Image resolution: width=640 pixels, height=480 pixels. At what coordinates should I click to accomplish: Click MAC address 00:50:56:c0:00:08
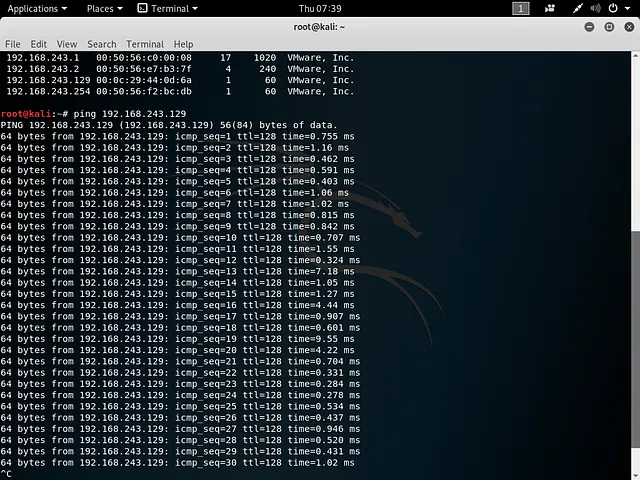coord(144,58)
